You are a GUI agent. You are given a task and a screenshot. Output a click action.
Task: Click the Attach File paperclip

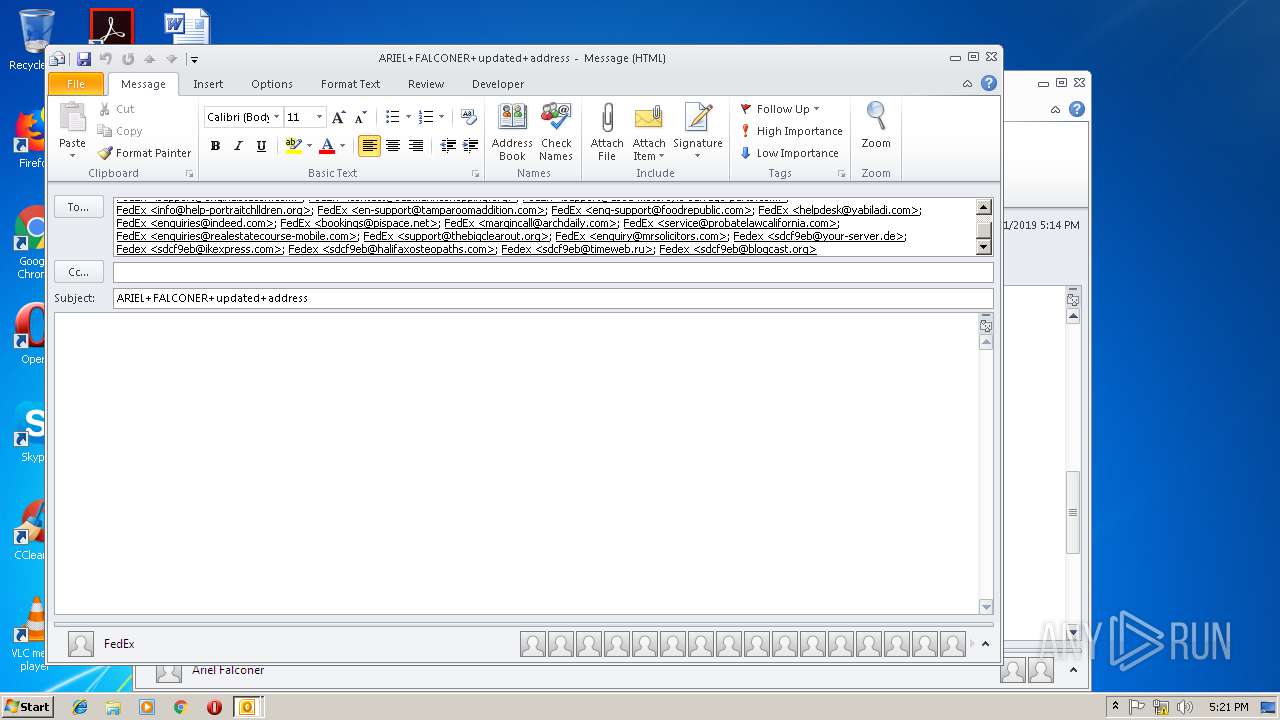tap(607, 131)
